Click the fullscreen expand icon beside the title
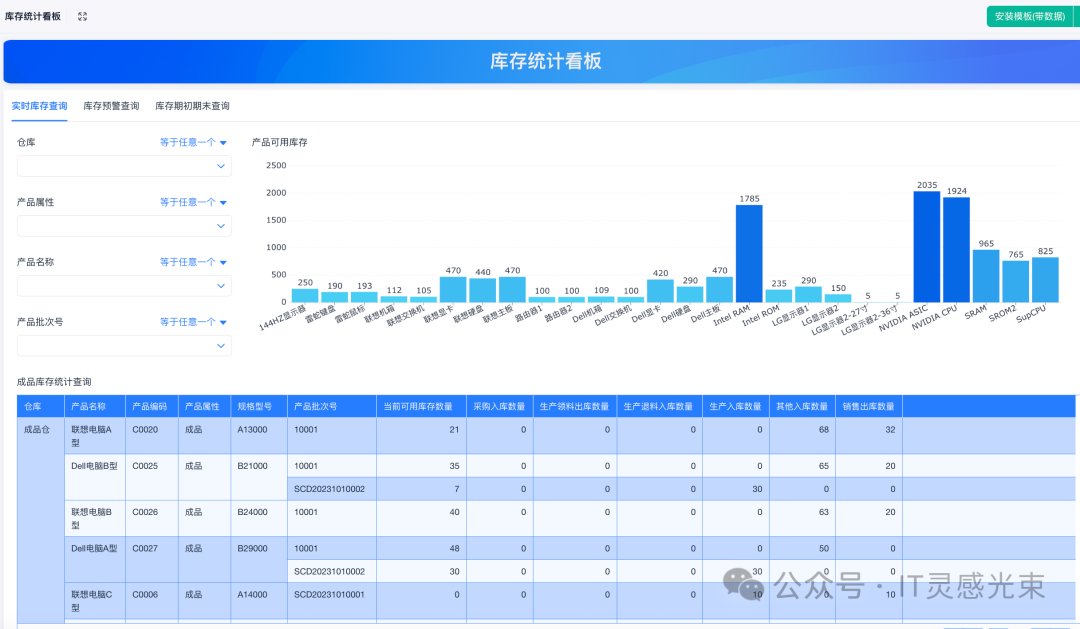This screenshot has height=629, width=1080. point(82,17)
